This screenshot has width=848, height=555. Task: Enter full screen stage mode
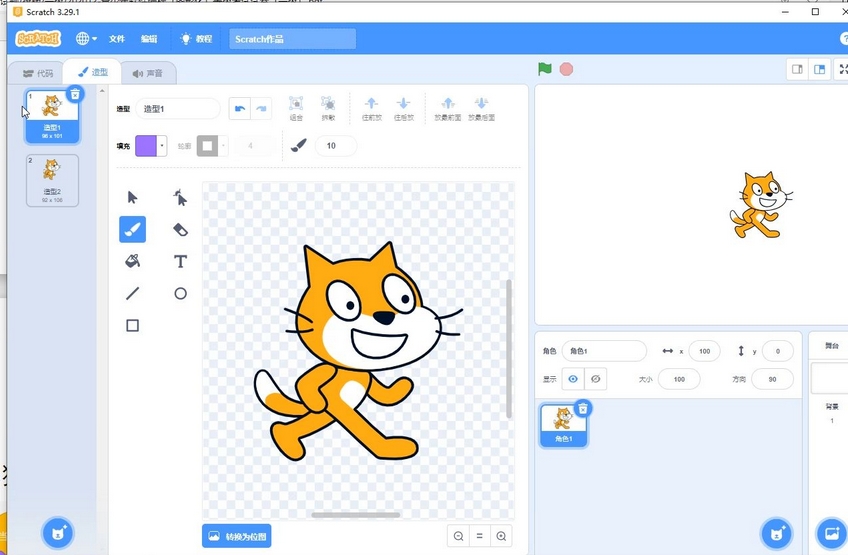(843, 69)
